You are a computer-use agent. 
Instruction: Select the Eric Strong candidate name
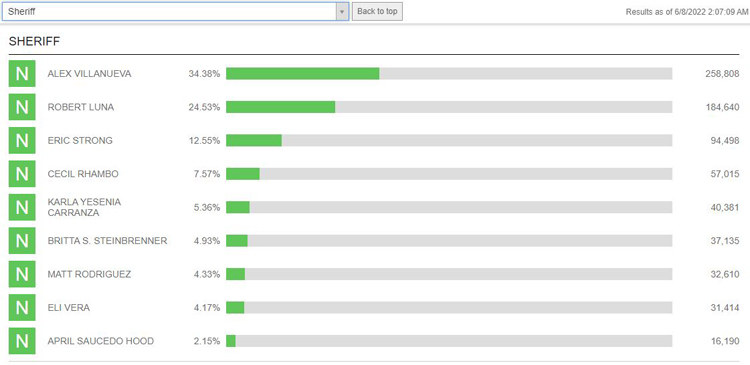coord(80,141)
